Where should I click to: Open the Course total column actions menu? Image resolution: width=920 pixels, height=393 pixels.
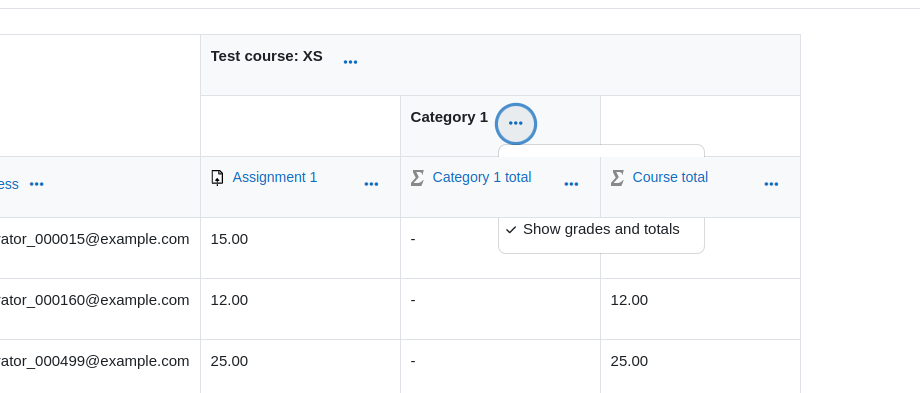pos(771,184)
